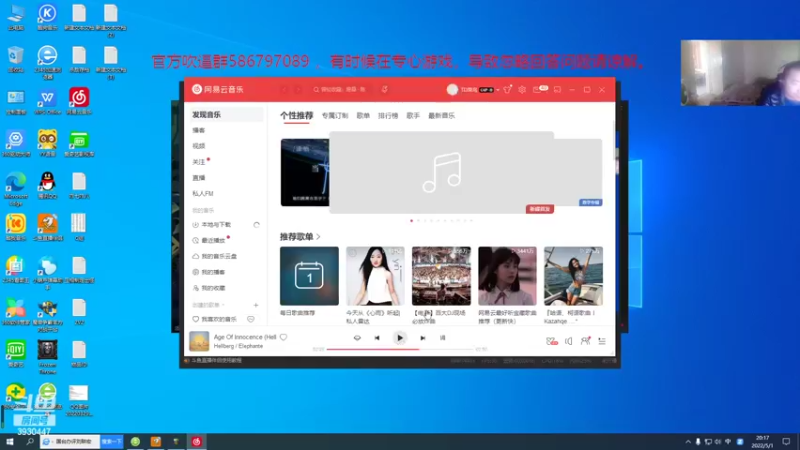Screen dimensions: 800x450
Task: Show lyrics with the 词 icon
Action: pyautogui.click(x=442, y=338)
